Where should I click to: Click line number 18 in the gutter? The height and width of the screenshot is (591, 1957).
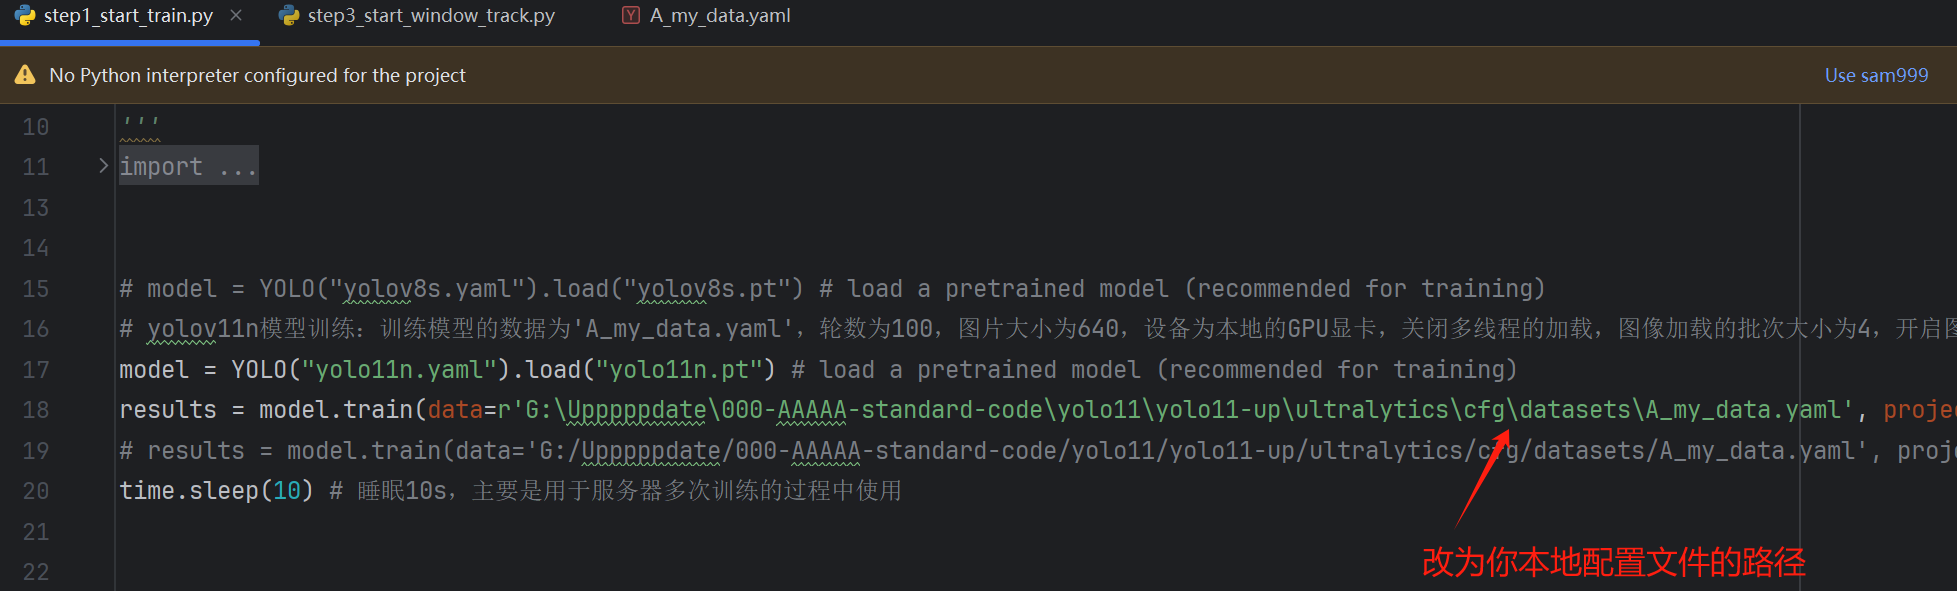click(x=36, y=410)
